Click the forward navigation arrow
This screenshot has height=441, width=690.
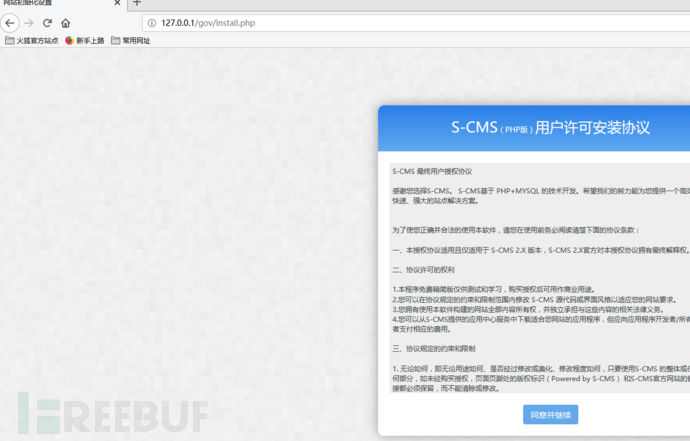[x=29, y=23]
